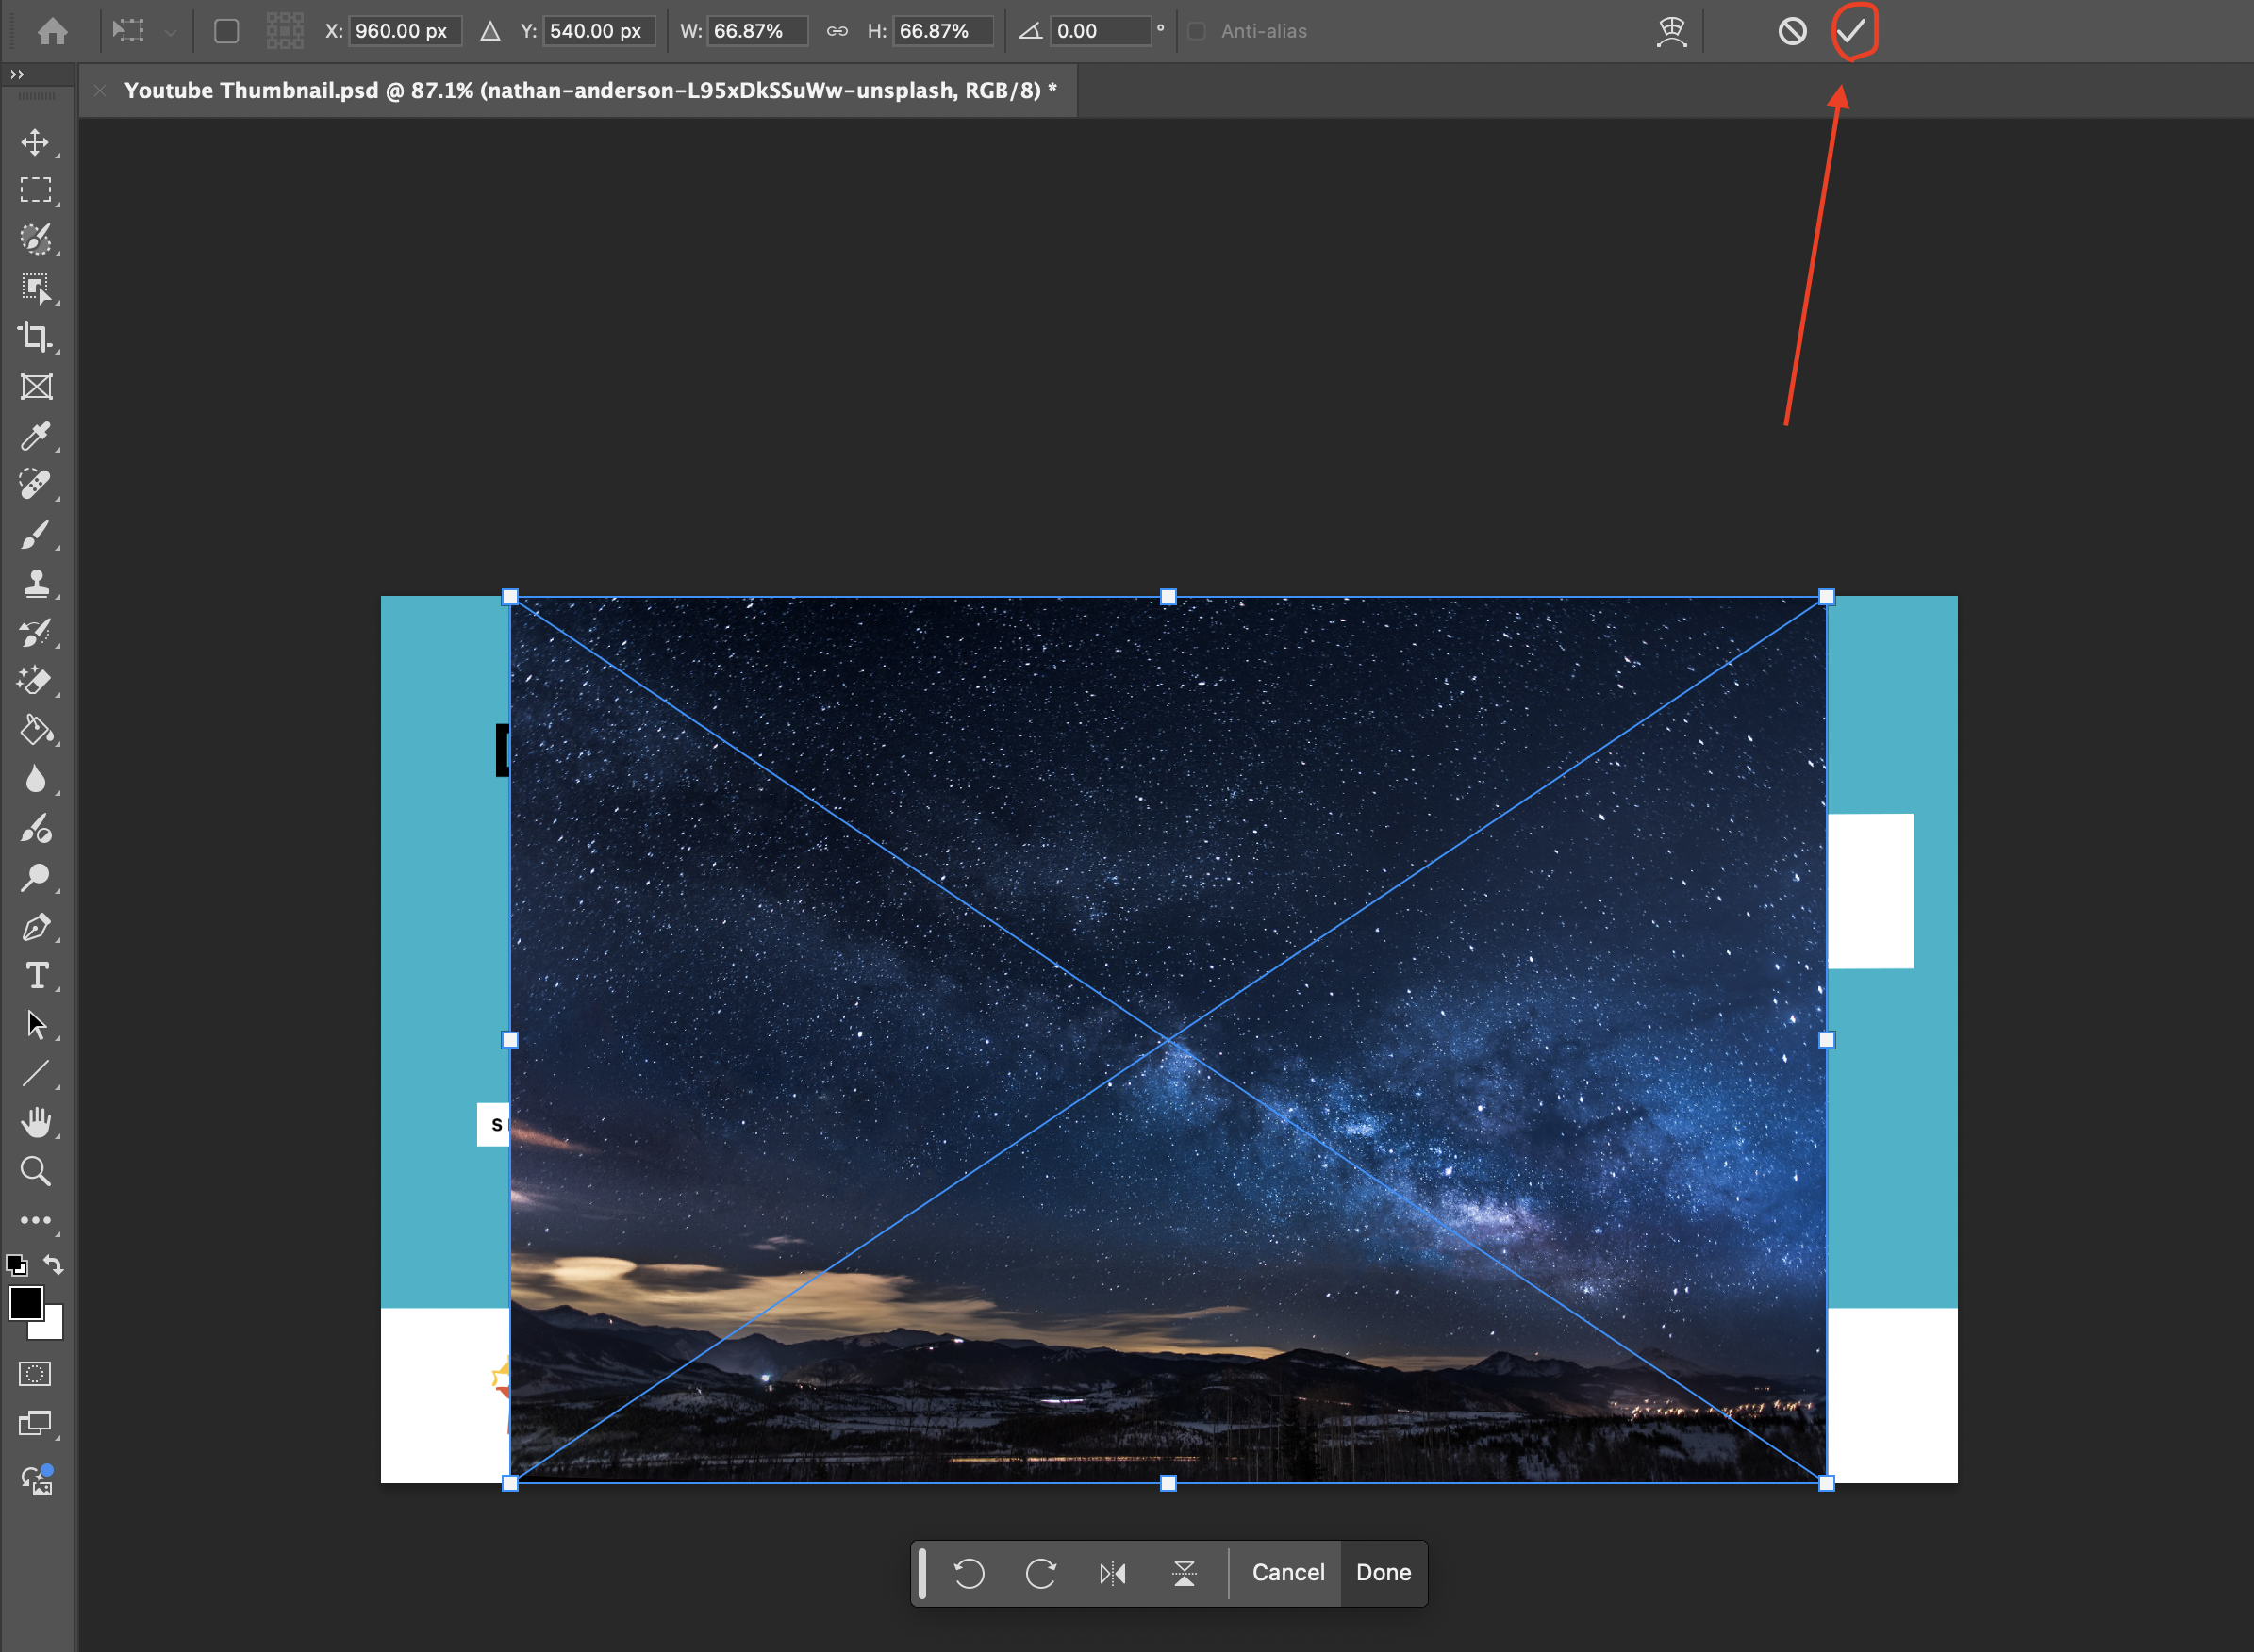Select the Crop tool
2254x1652 pixels.
click(36, 337)
